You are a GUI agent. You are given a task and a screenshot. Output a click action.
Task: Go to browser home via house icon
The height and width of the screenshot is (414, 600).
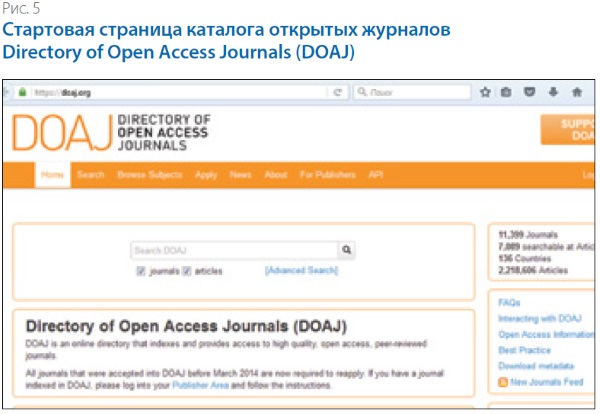click(x=577, y=91)
